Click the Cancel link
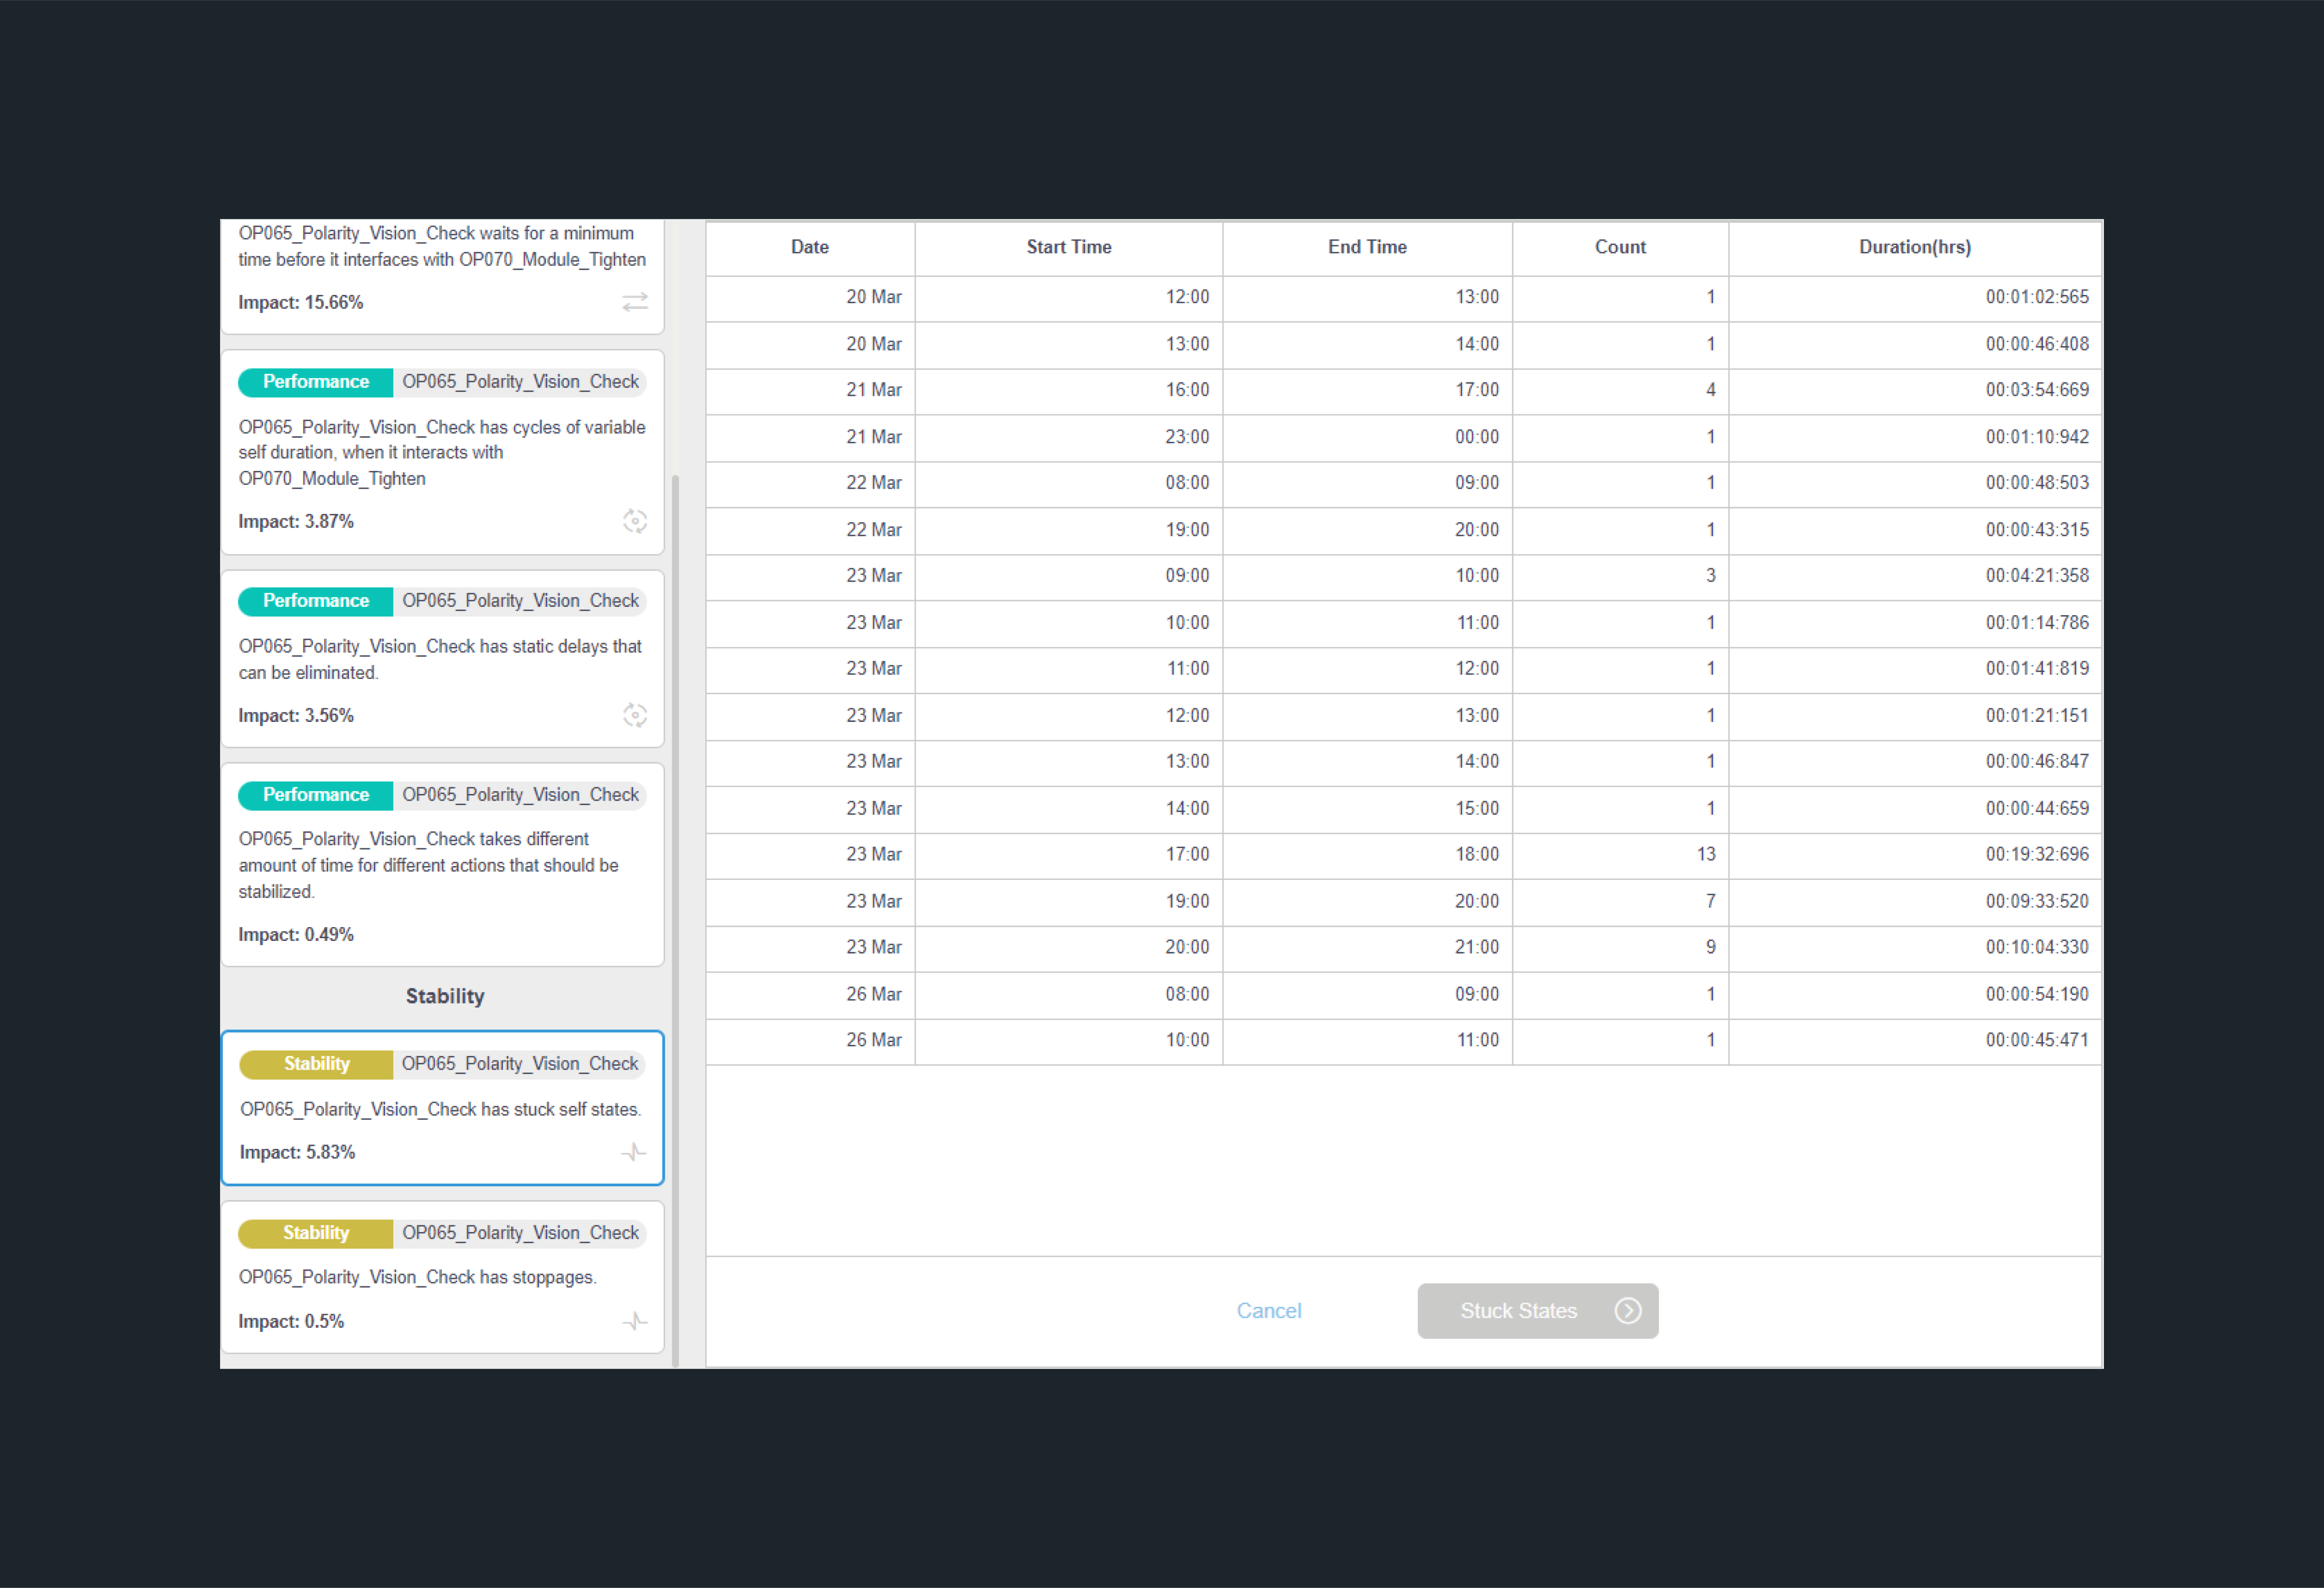Image resolution: width=2324 pixels, height=1588 pixels. click(1268, 1310)
